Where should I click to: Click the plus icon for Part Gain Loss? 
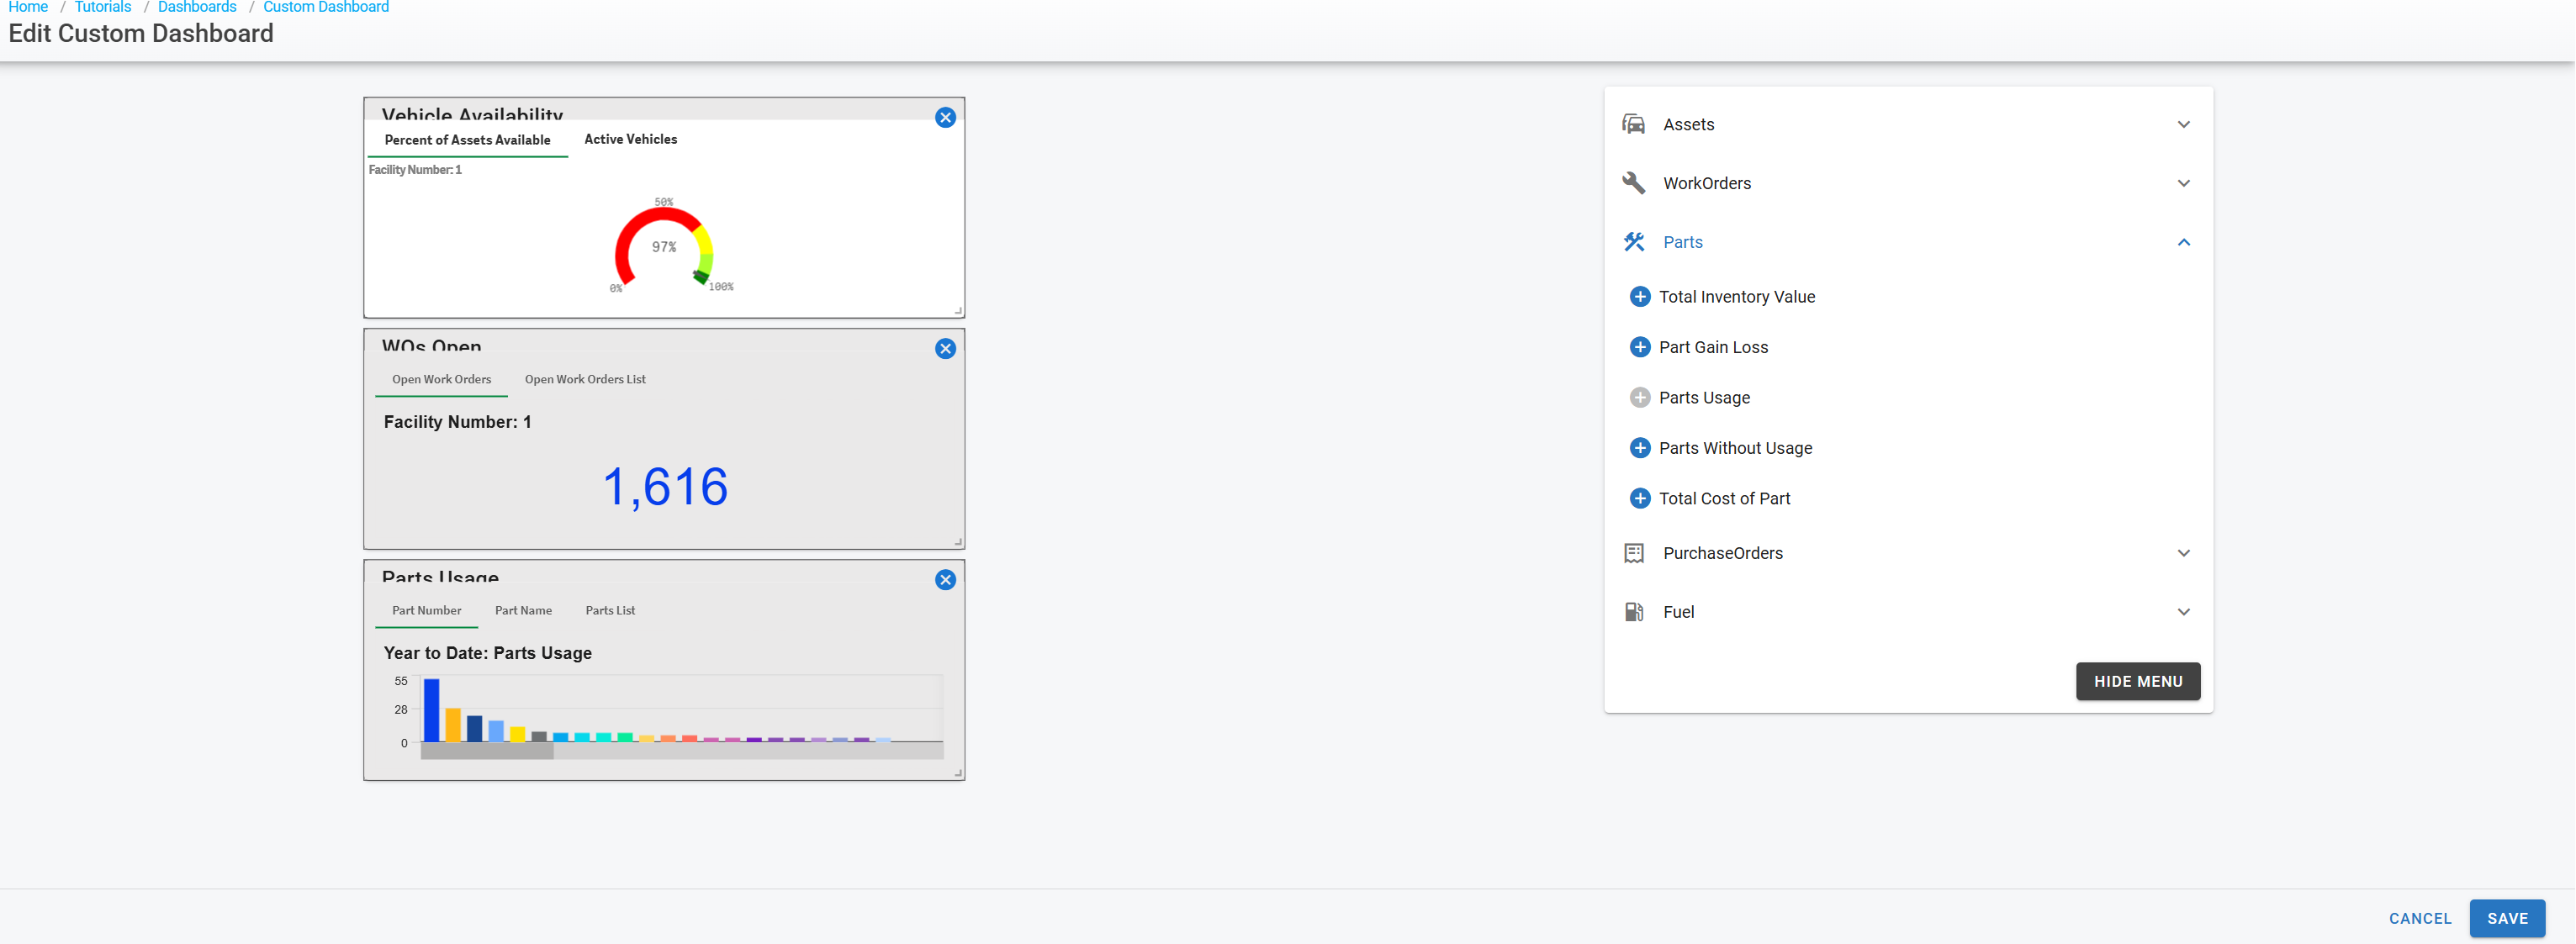tap(1639, 347)
